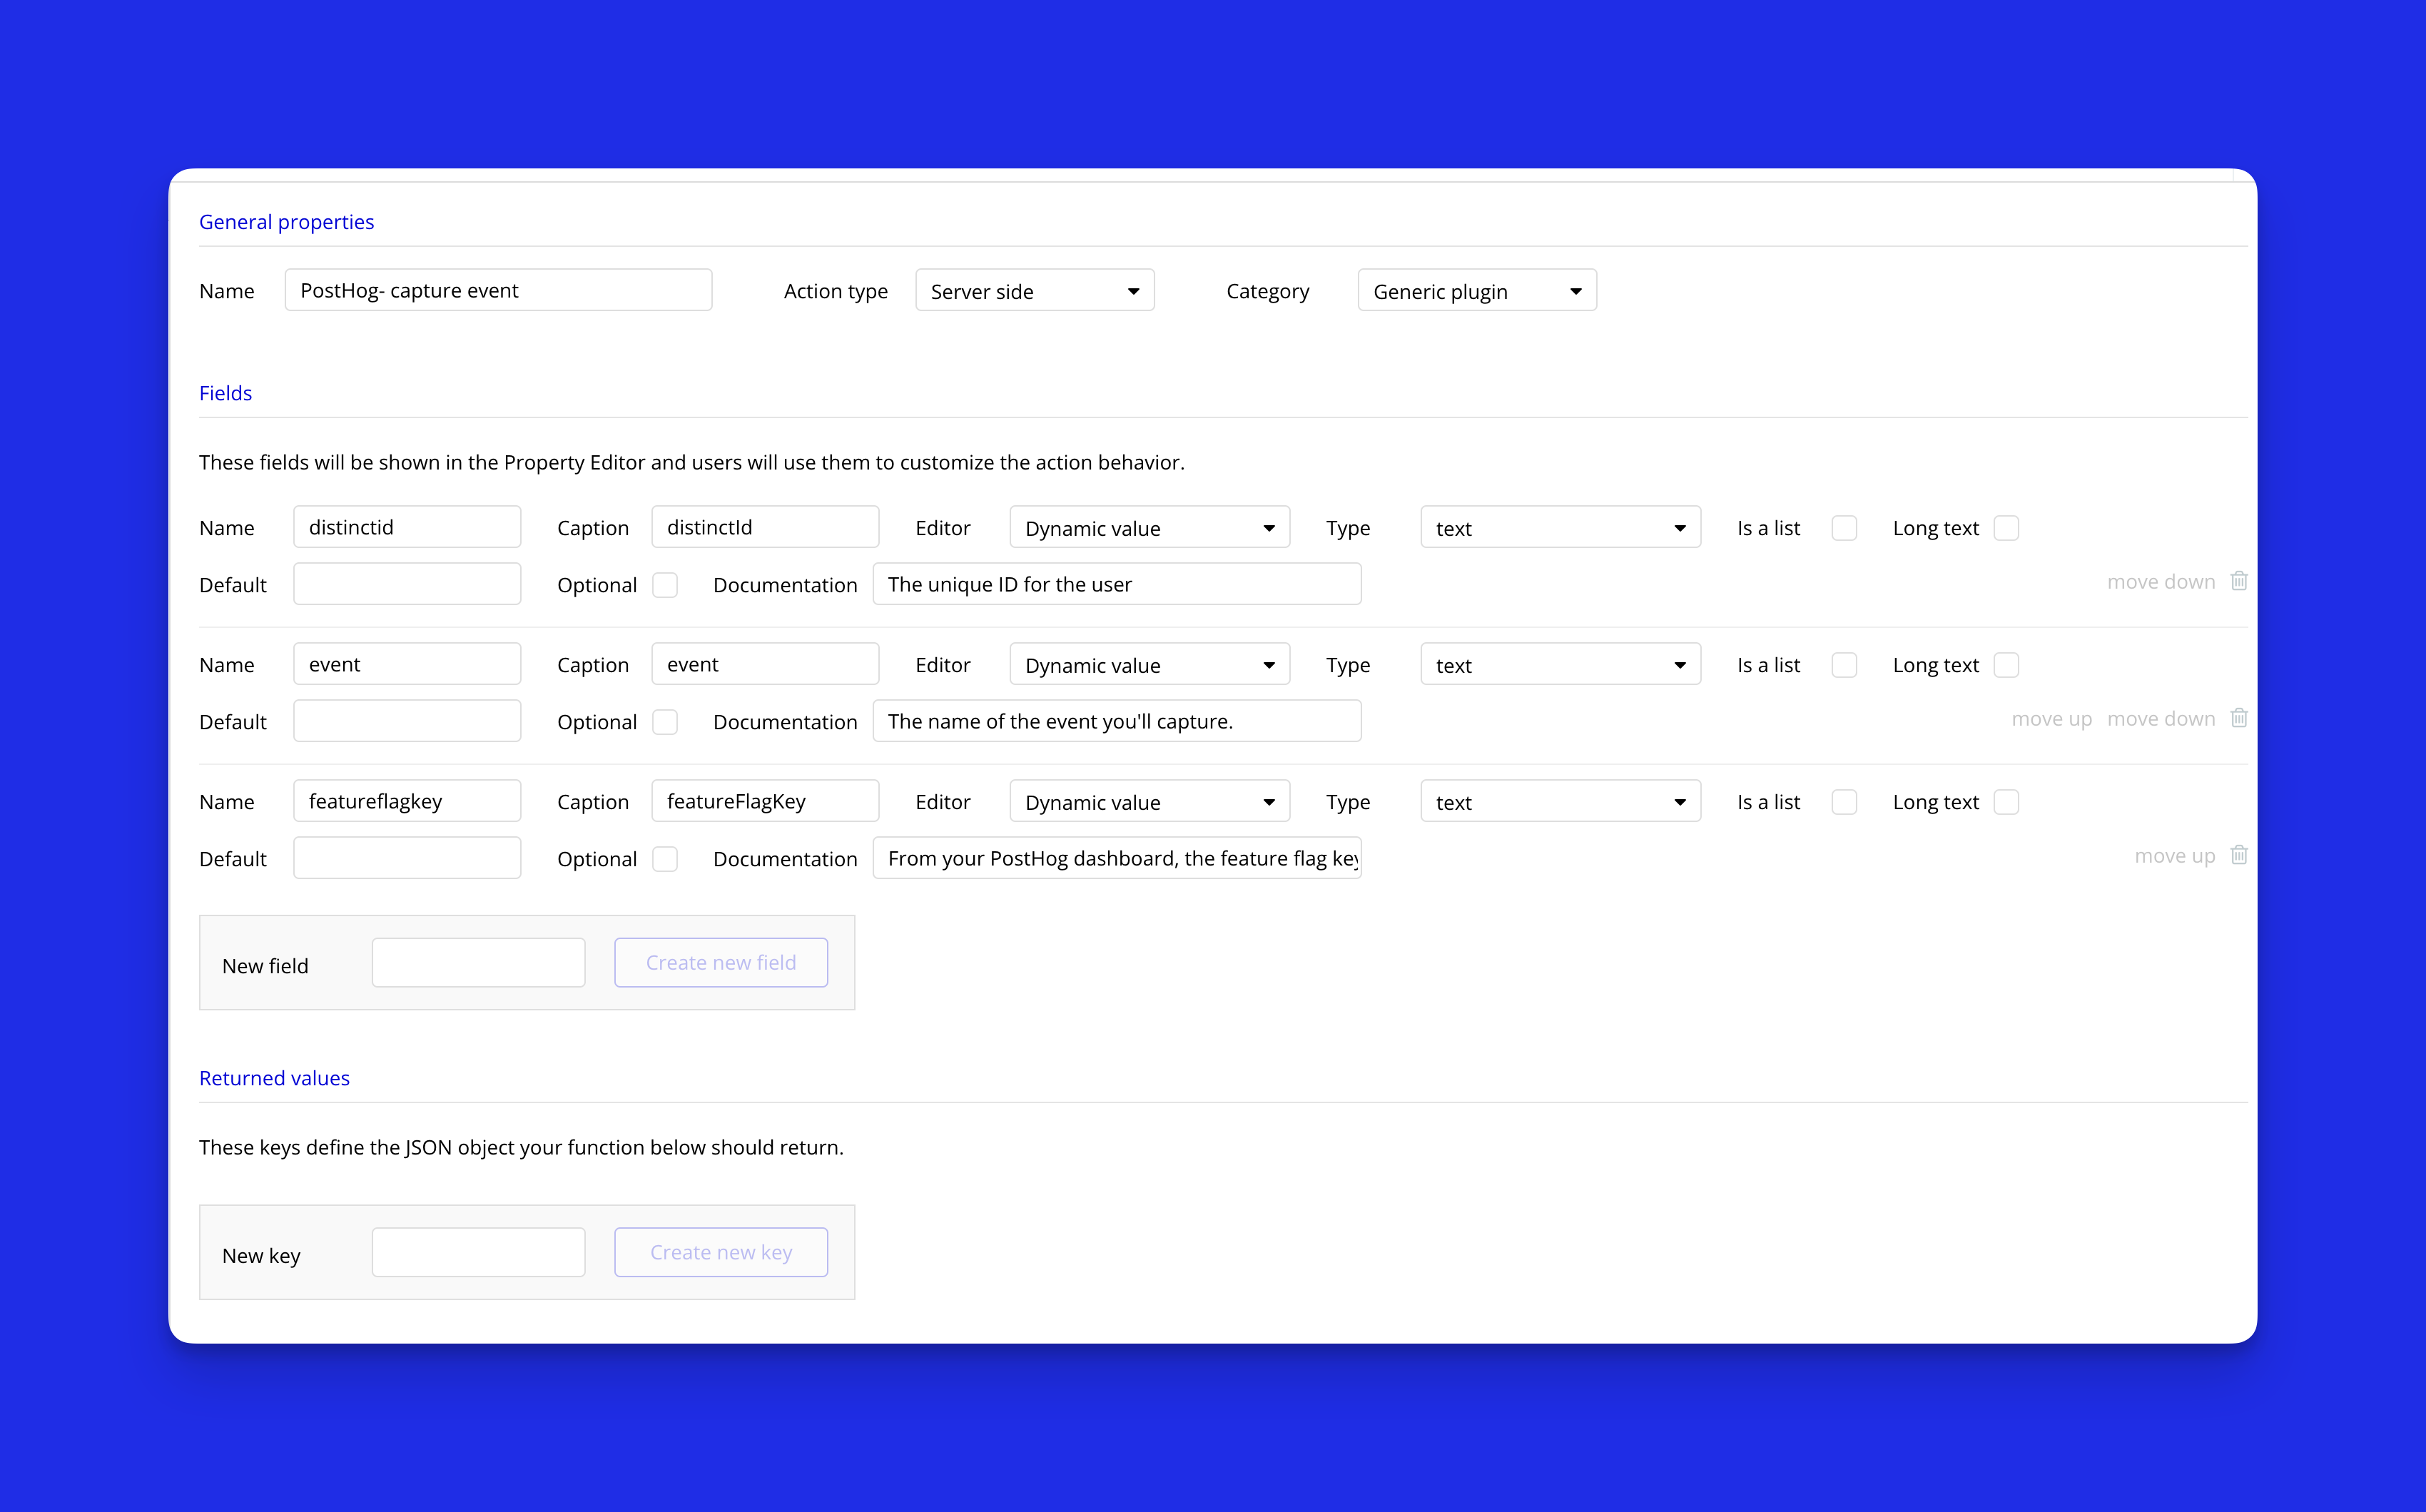Click the action Name input PostHog- capture event
Image resolution: width=2426 pixels, height=1512 pixels.
(x=498, y=291)
